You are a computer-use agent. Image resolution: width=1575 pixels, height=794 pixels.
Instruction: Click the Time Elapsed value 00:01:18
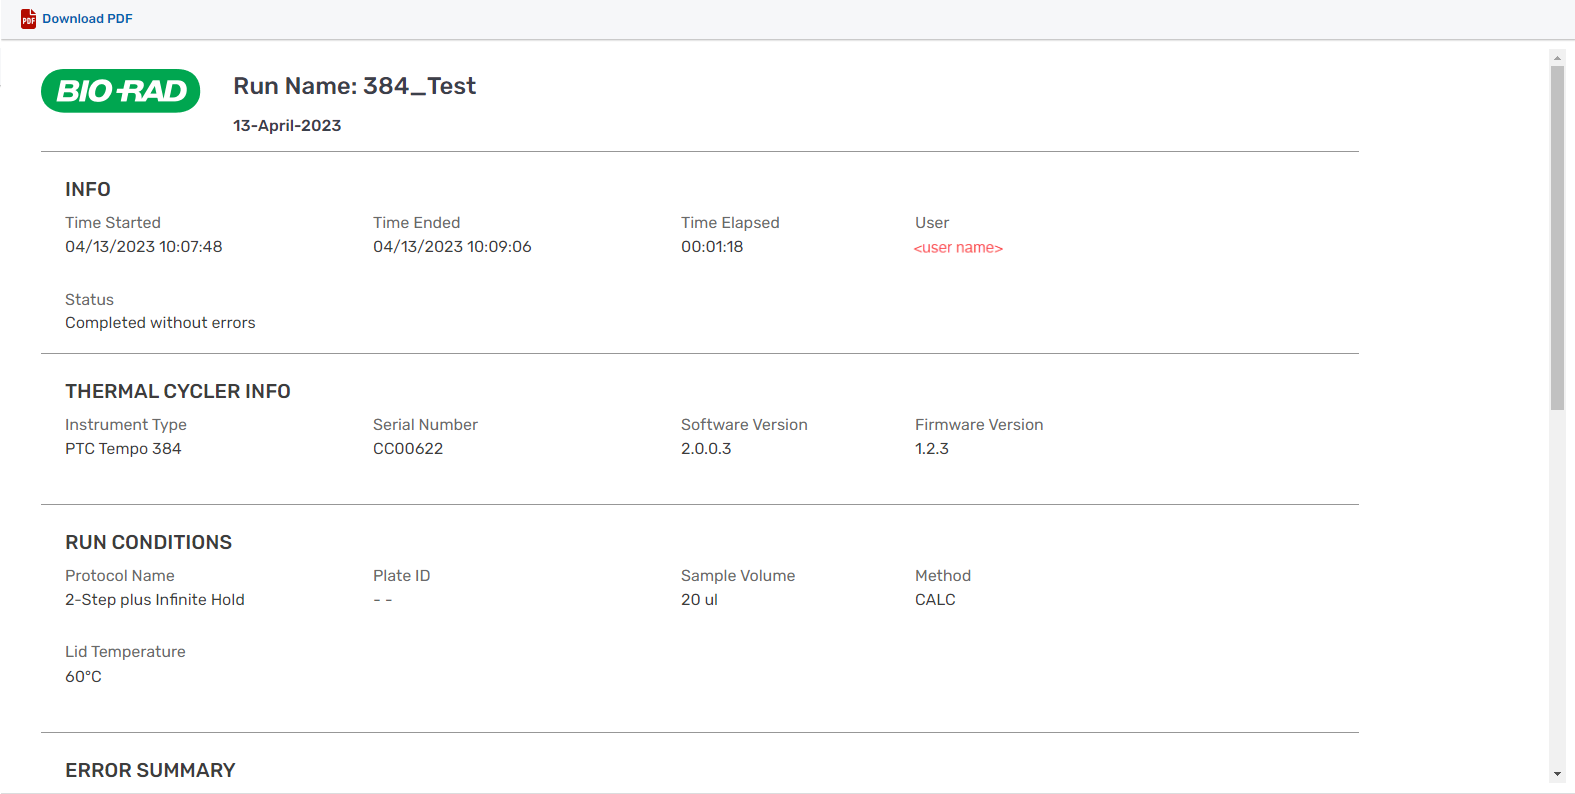[712, 247]
